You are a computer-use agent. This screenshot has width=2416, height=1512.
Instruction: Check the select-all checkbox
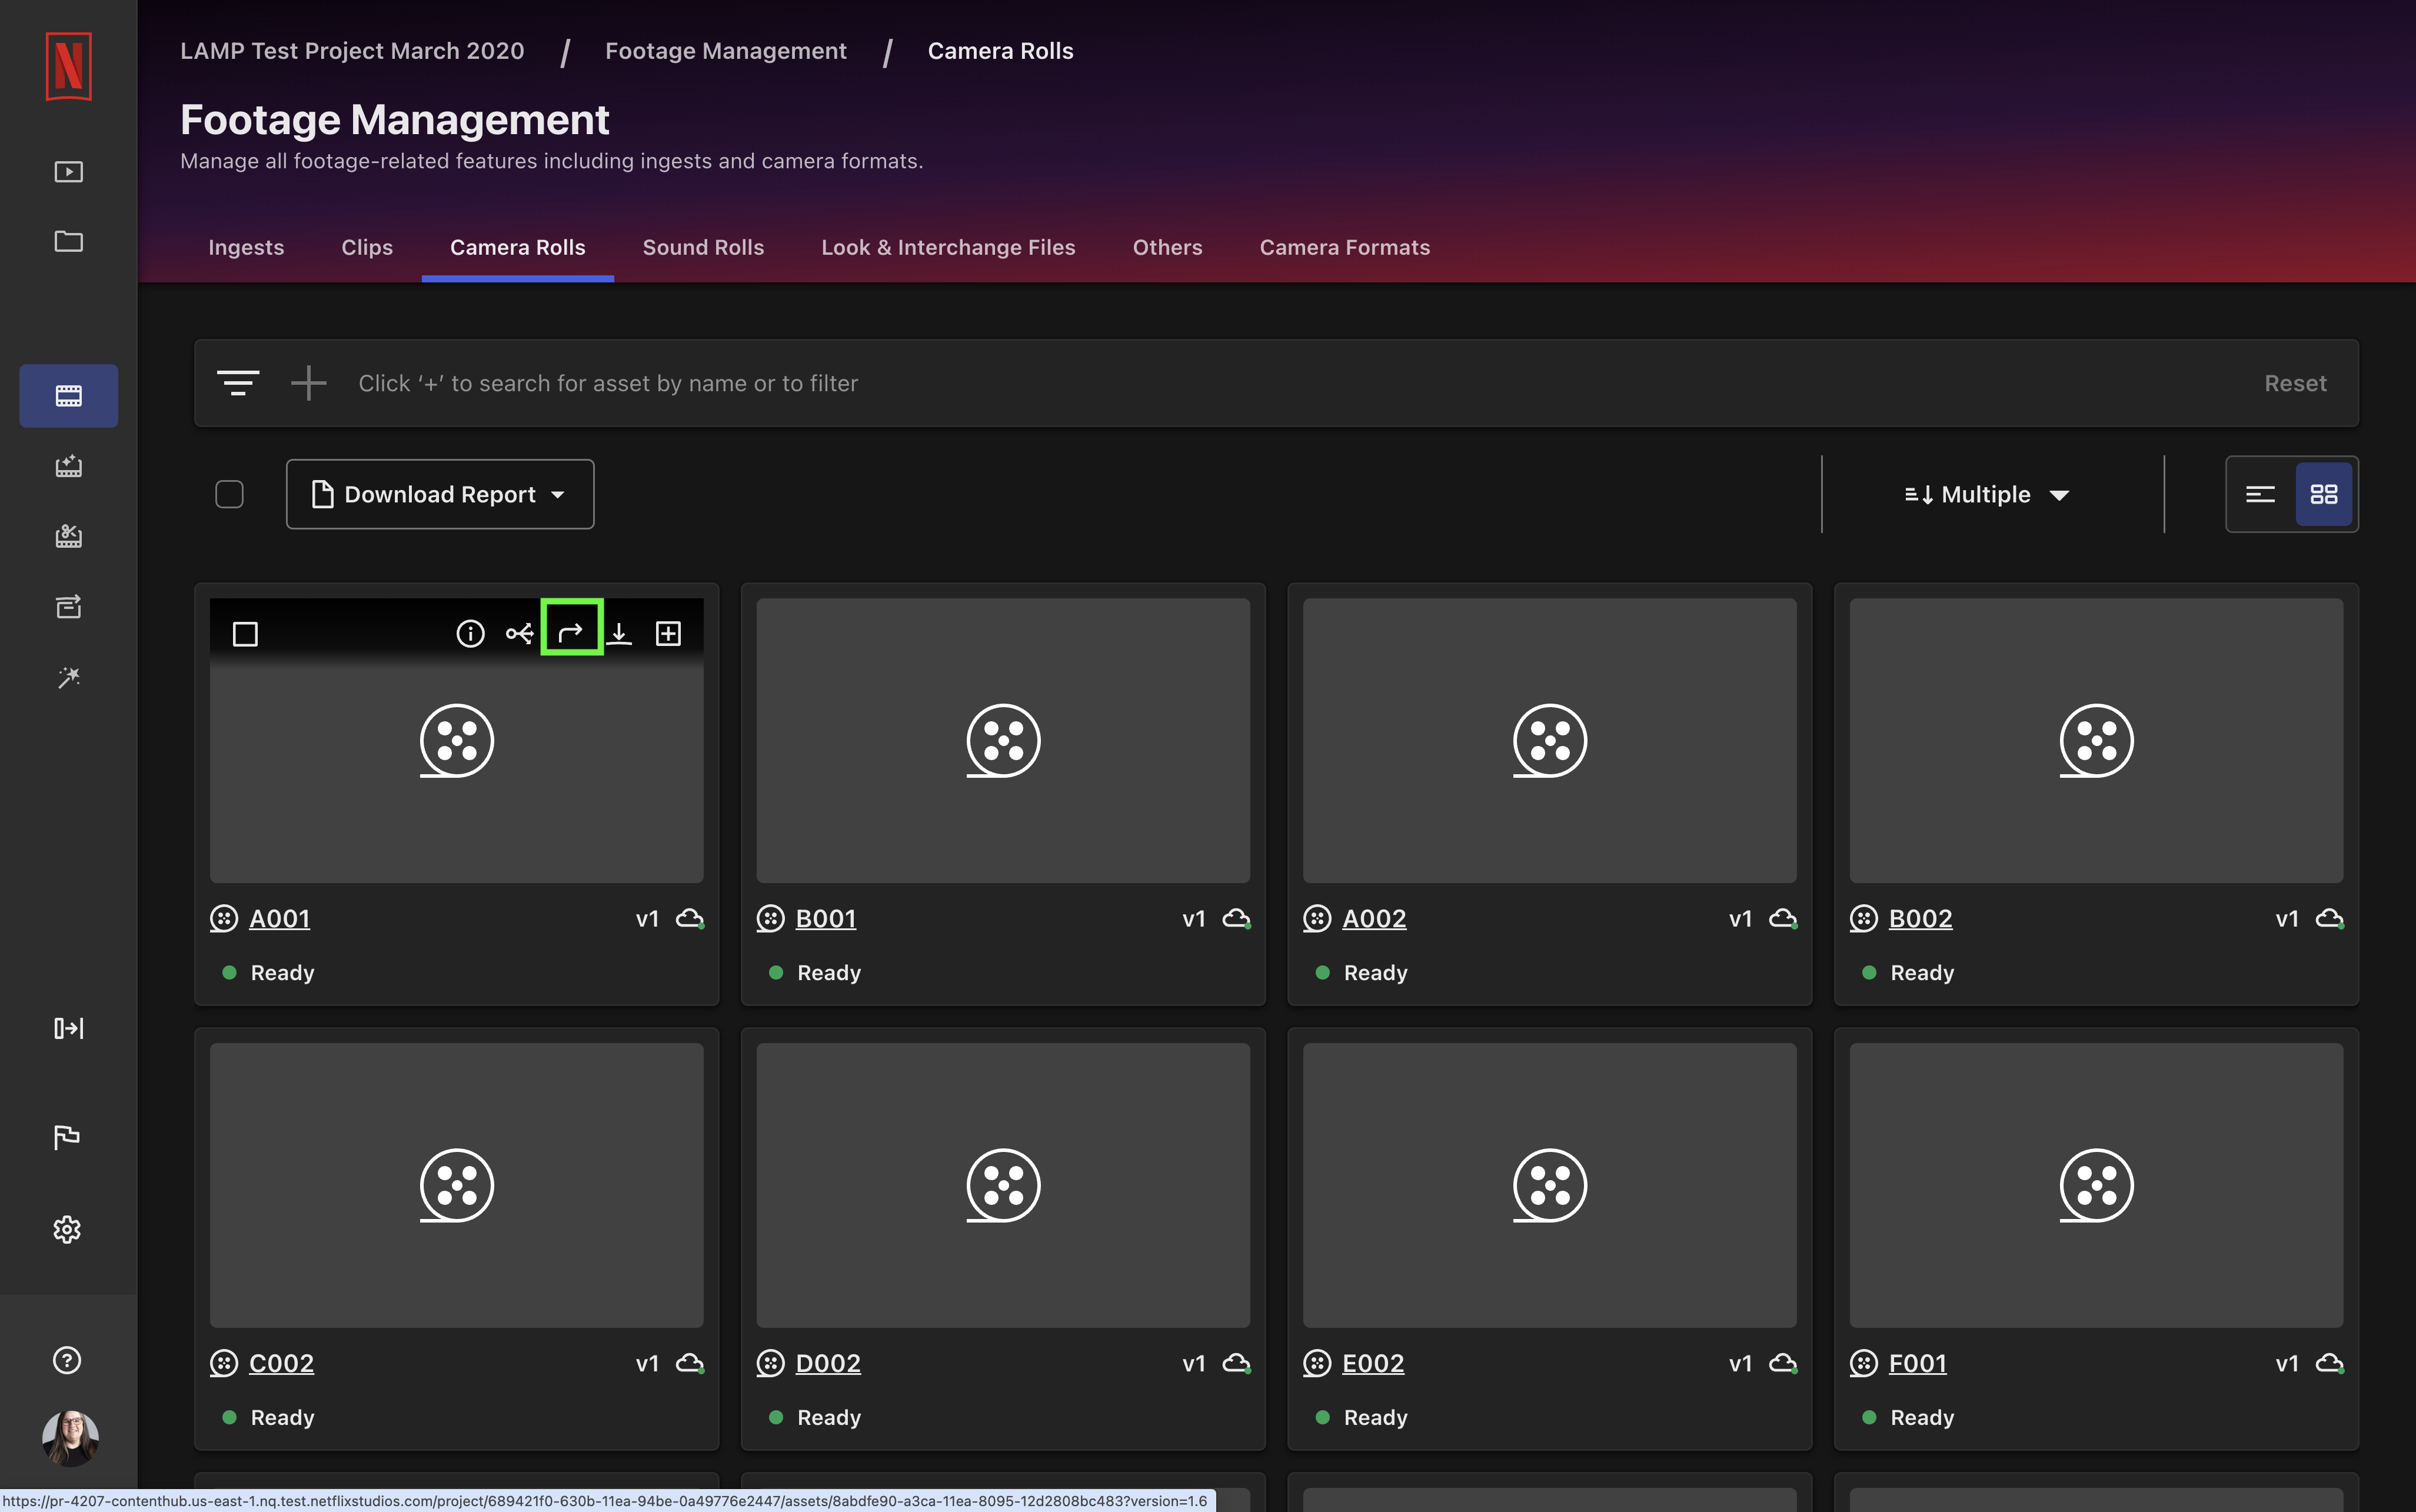229,494
